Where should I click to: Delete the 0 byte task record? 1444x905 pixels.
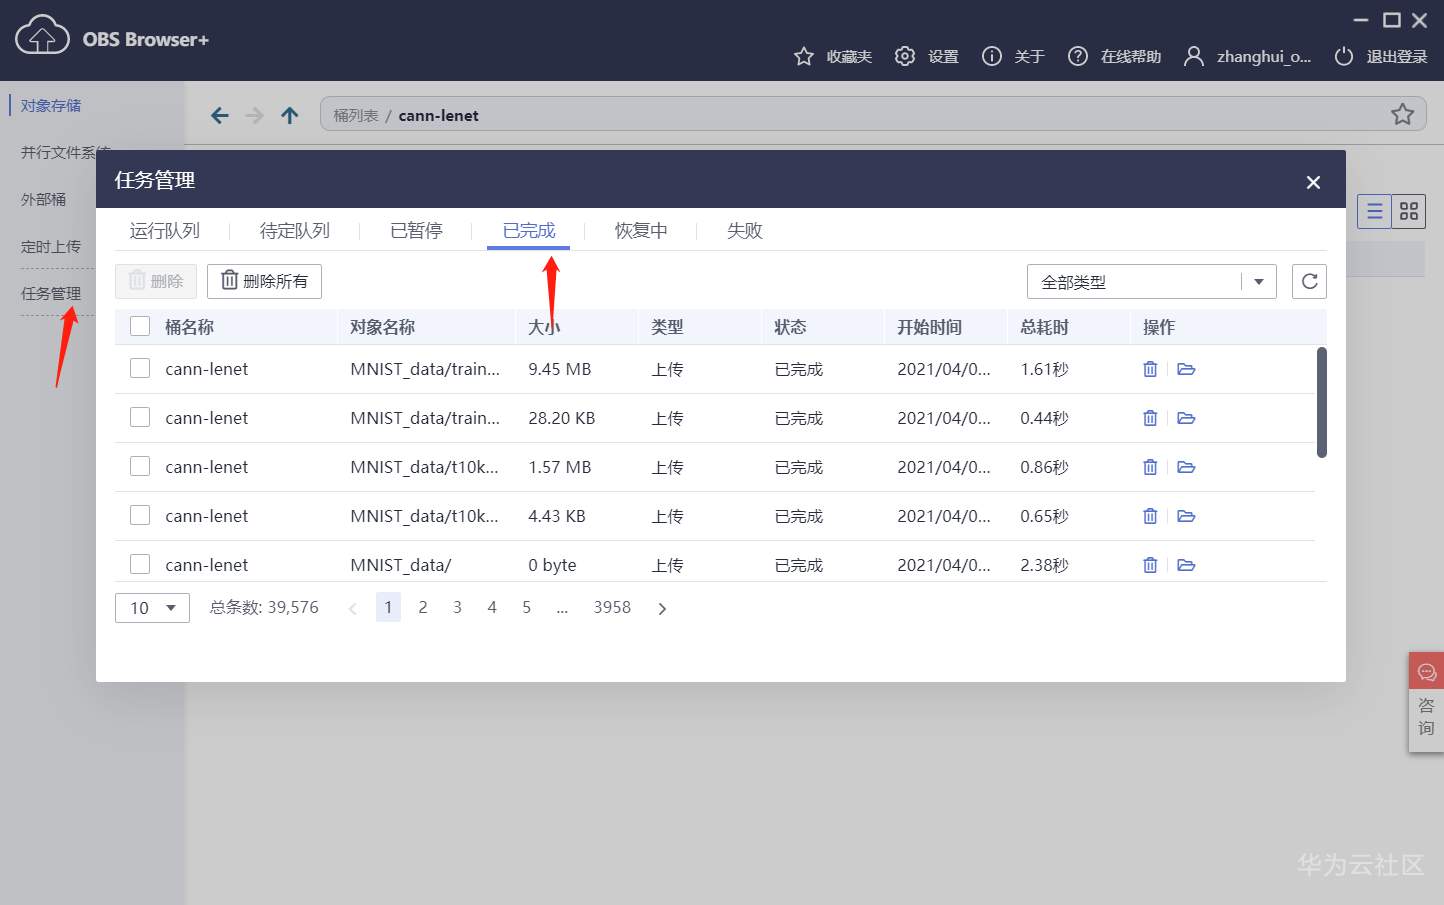point(1150,565)
